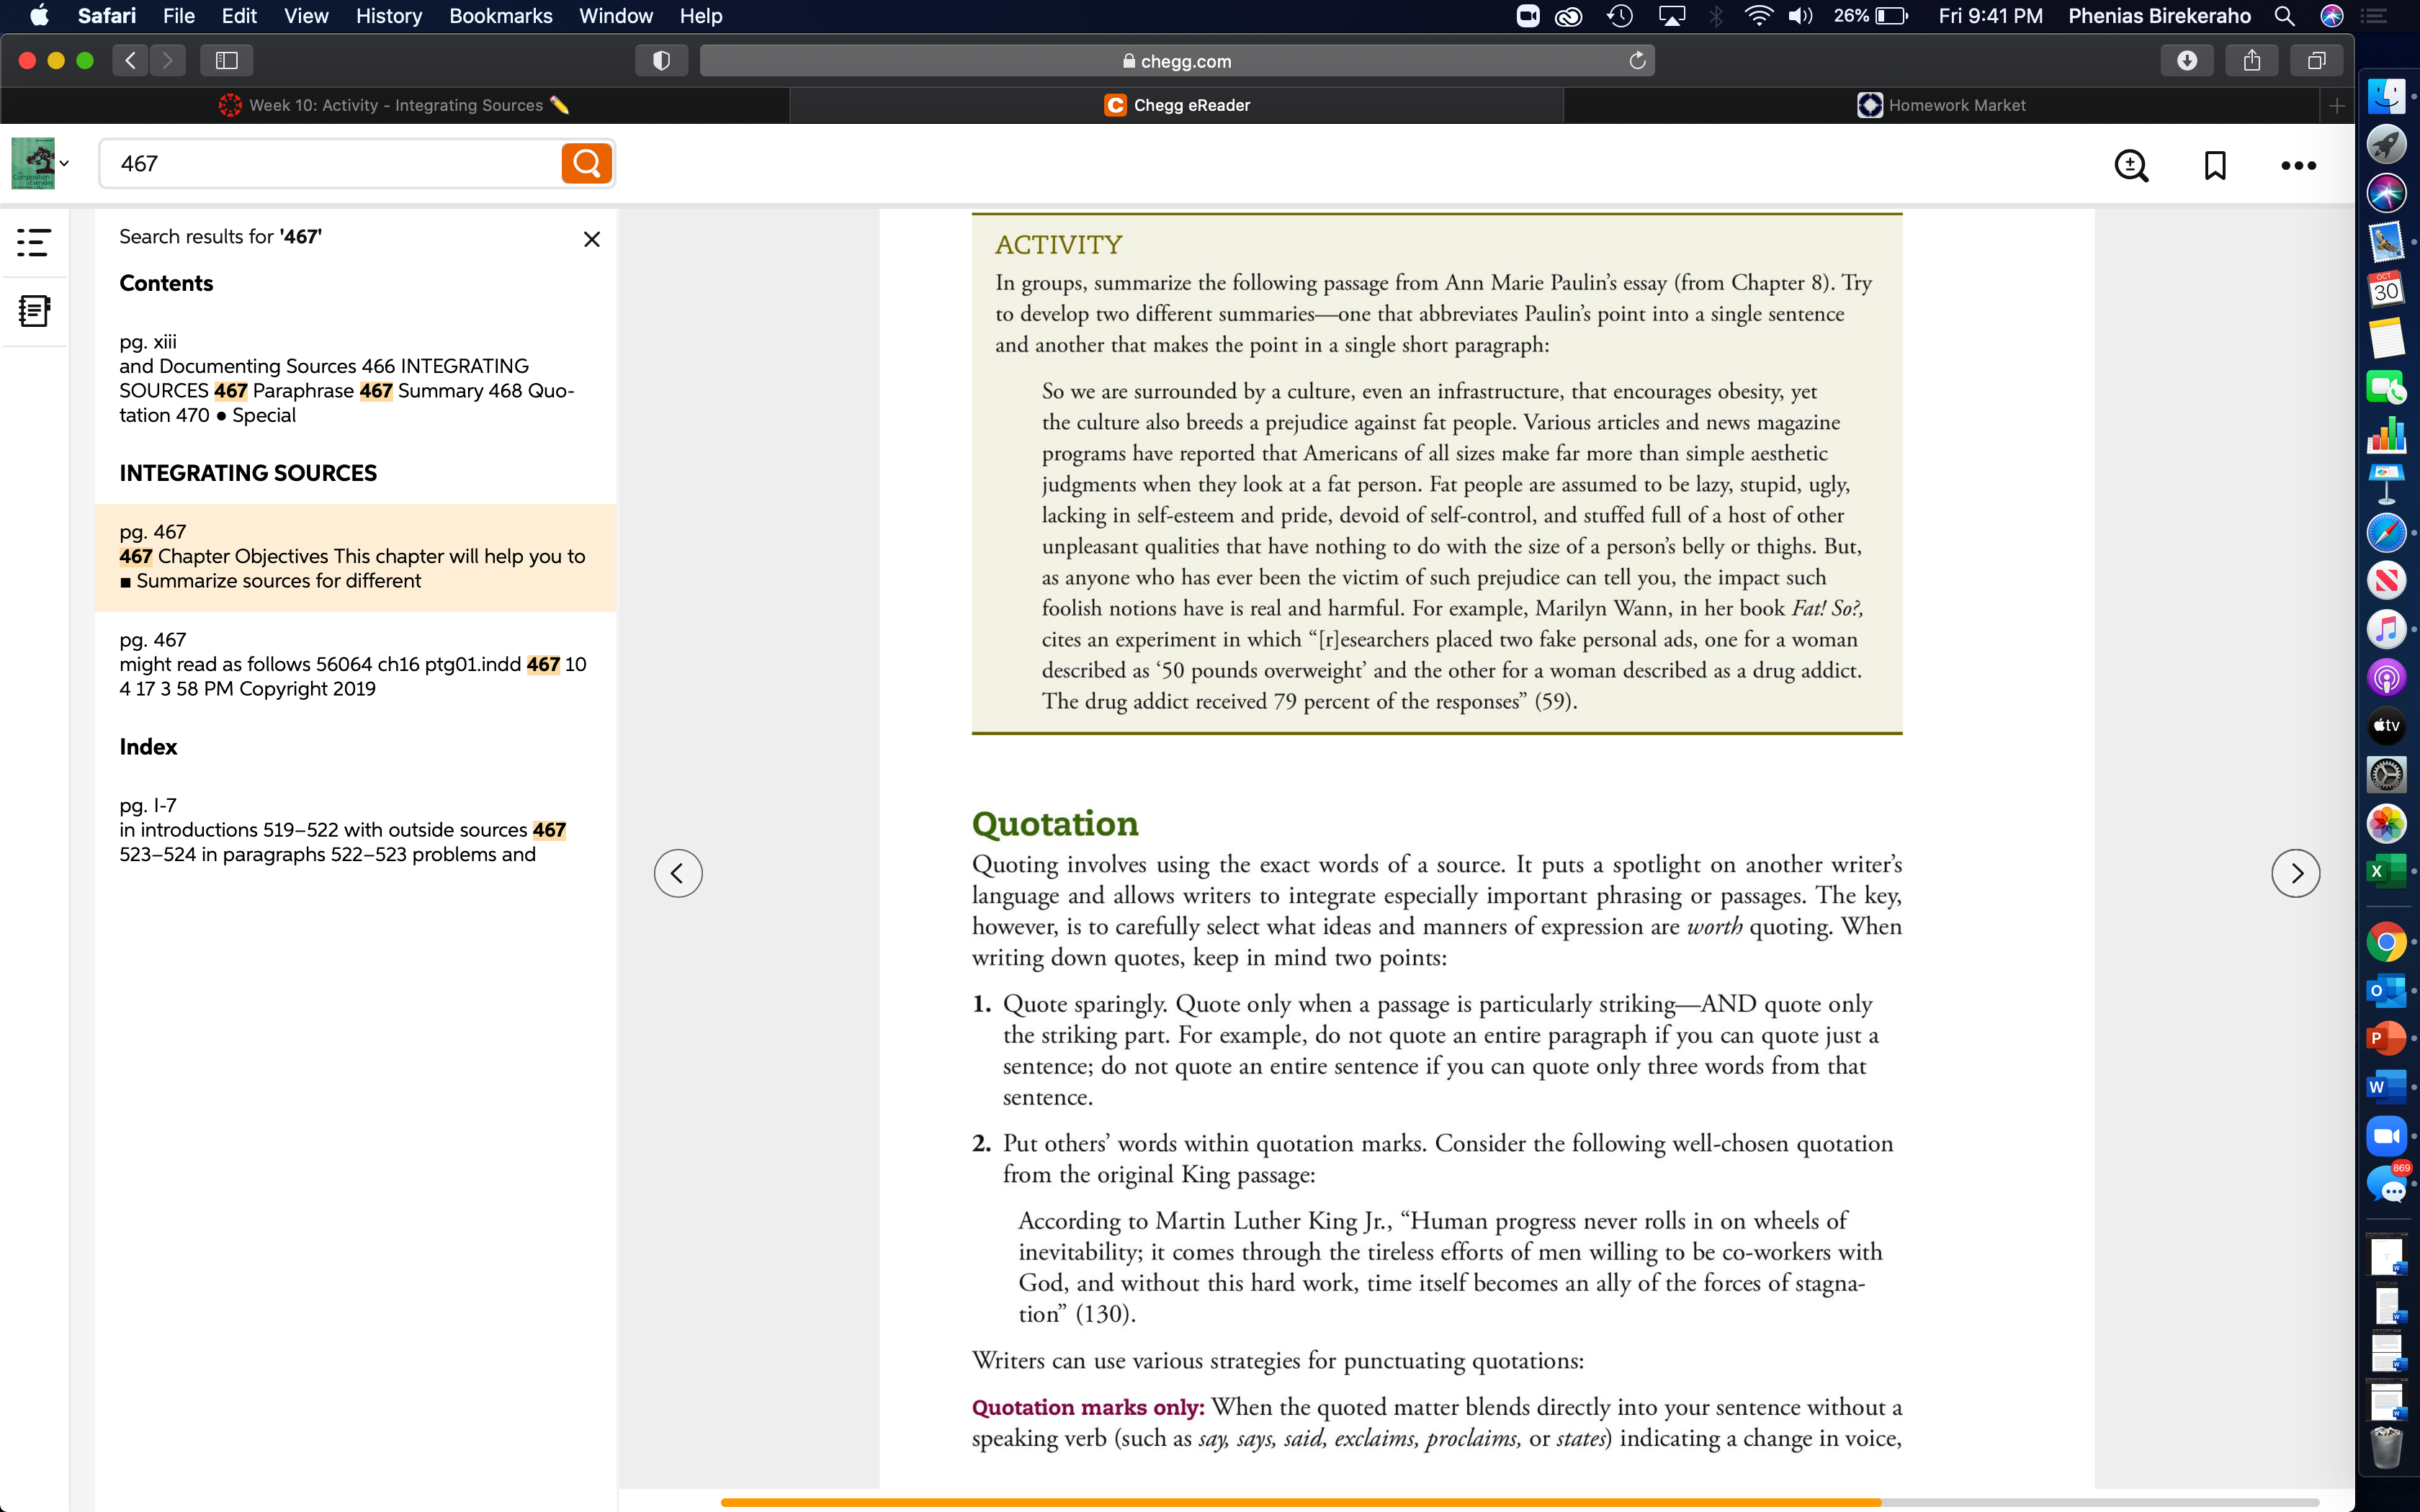Go to the previous page arrow
2420x1512 pixels.
[678, 873]
